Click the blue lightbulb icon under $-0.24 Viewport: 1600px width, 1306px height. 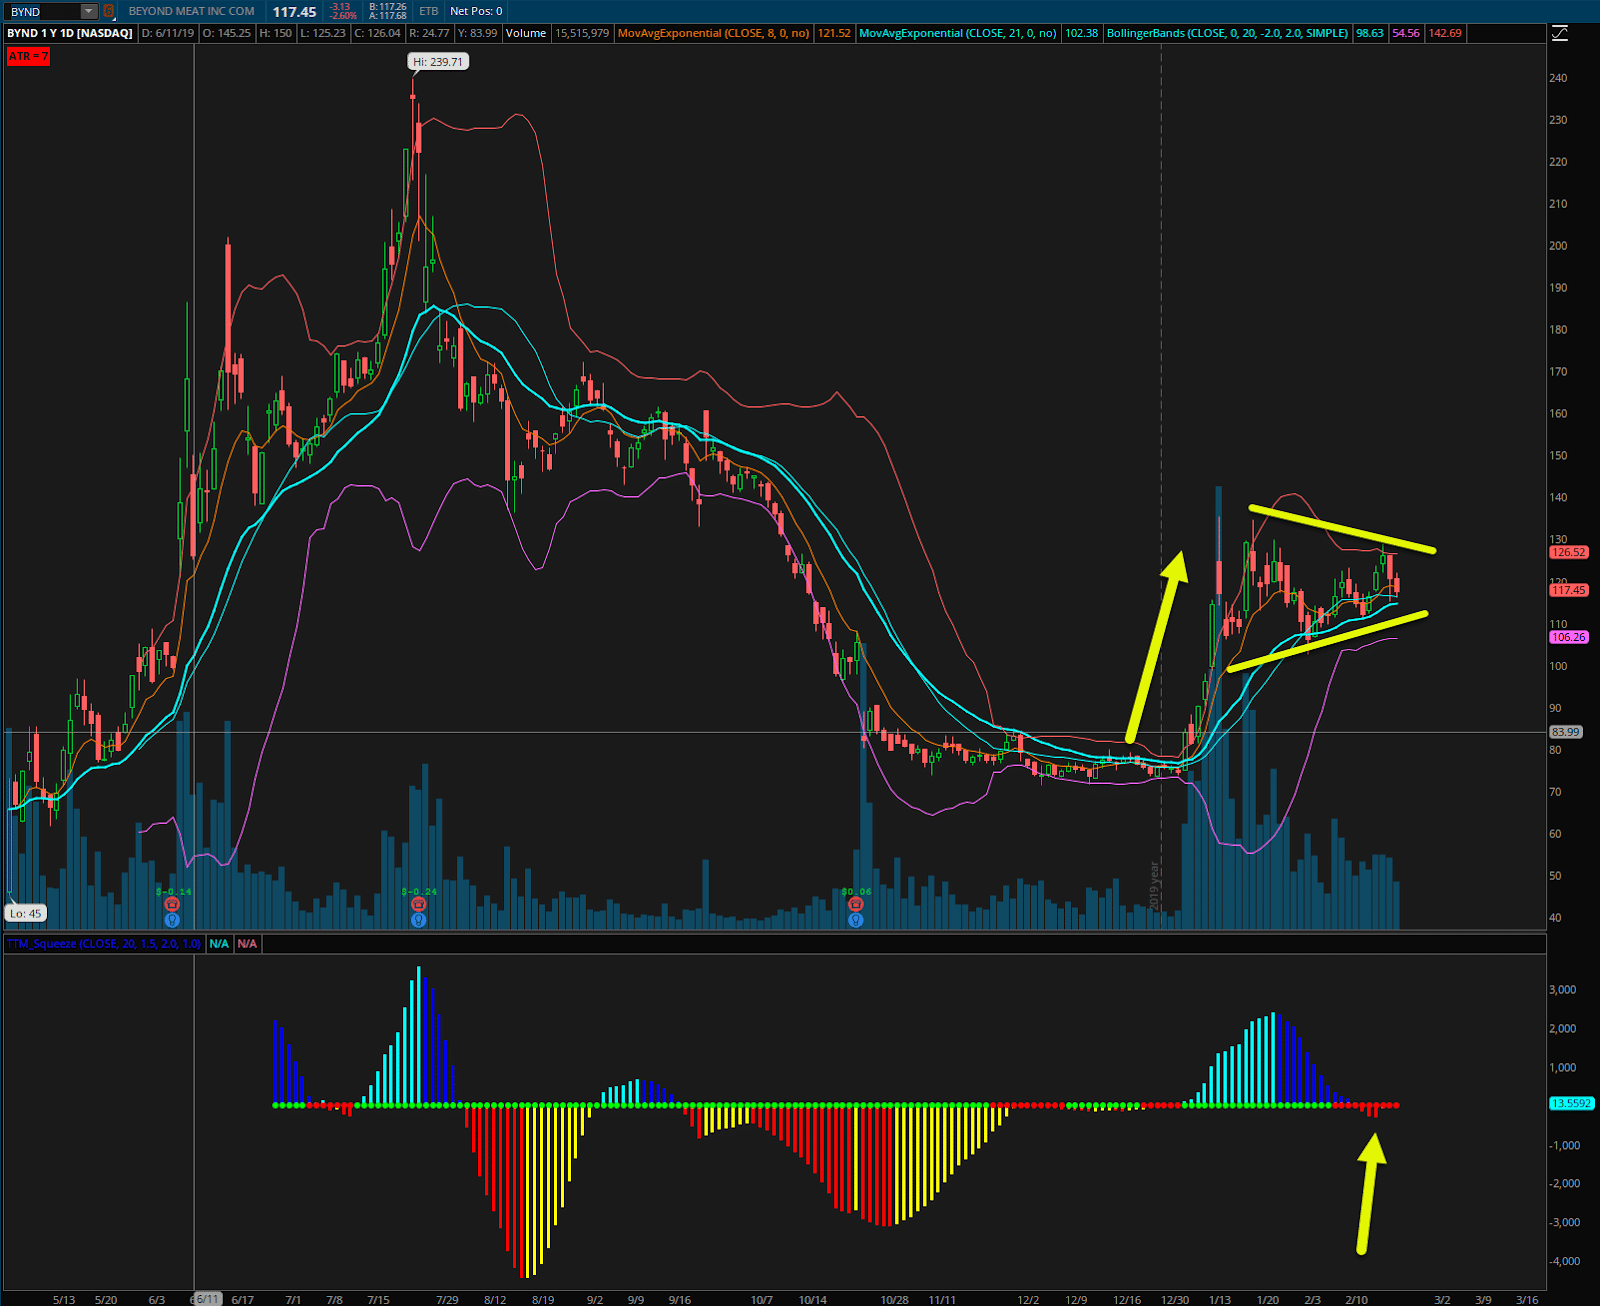[419, 920]
